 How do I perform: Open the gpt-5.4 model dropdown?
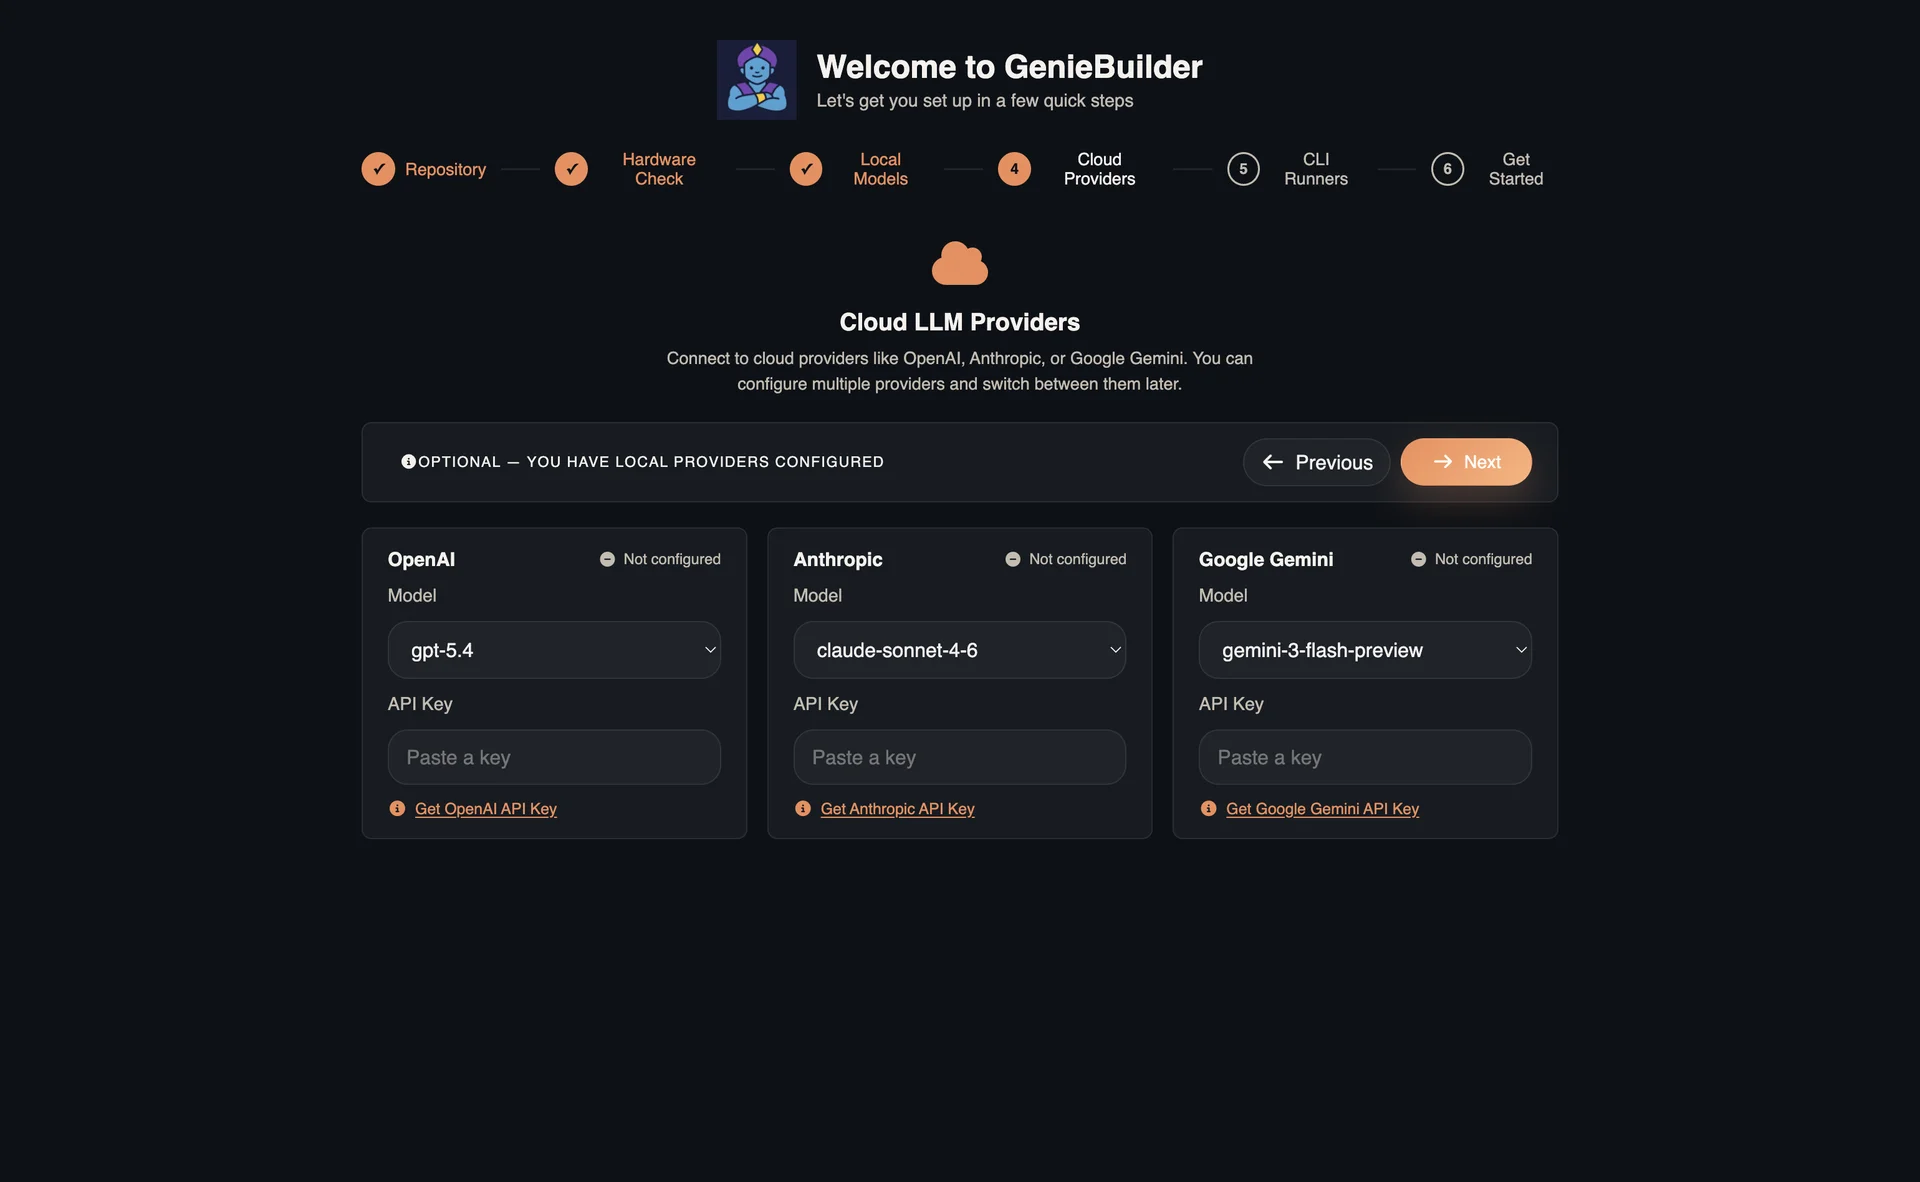pyautogui.click(x=554, y=650)
